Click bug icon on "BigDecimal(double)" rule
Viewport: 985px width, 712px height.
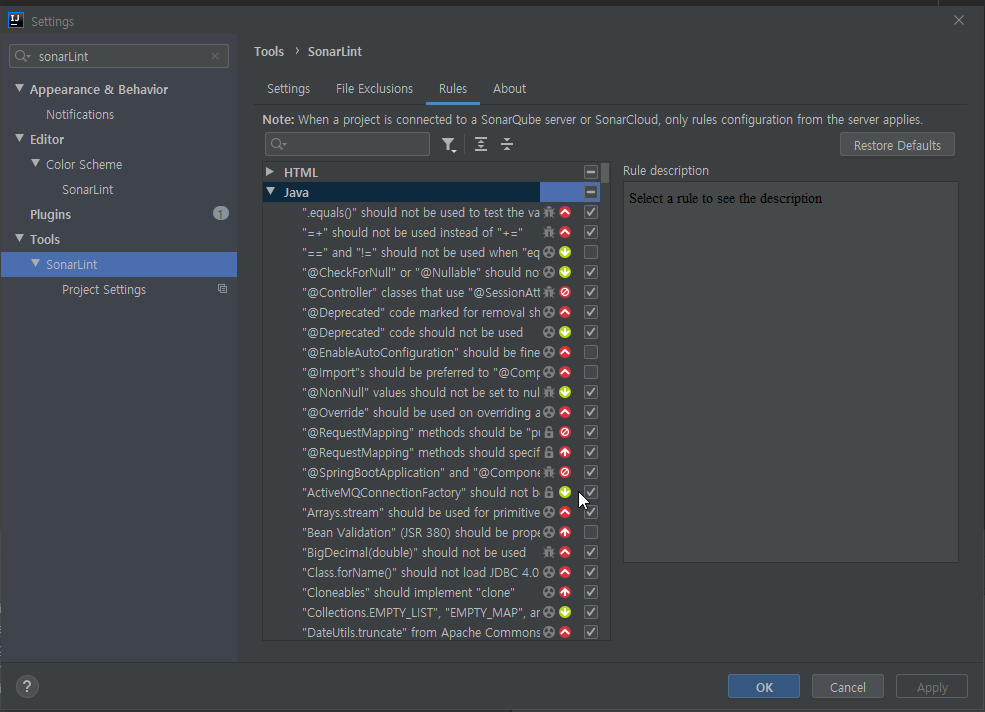click(x=549, y=552)
